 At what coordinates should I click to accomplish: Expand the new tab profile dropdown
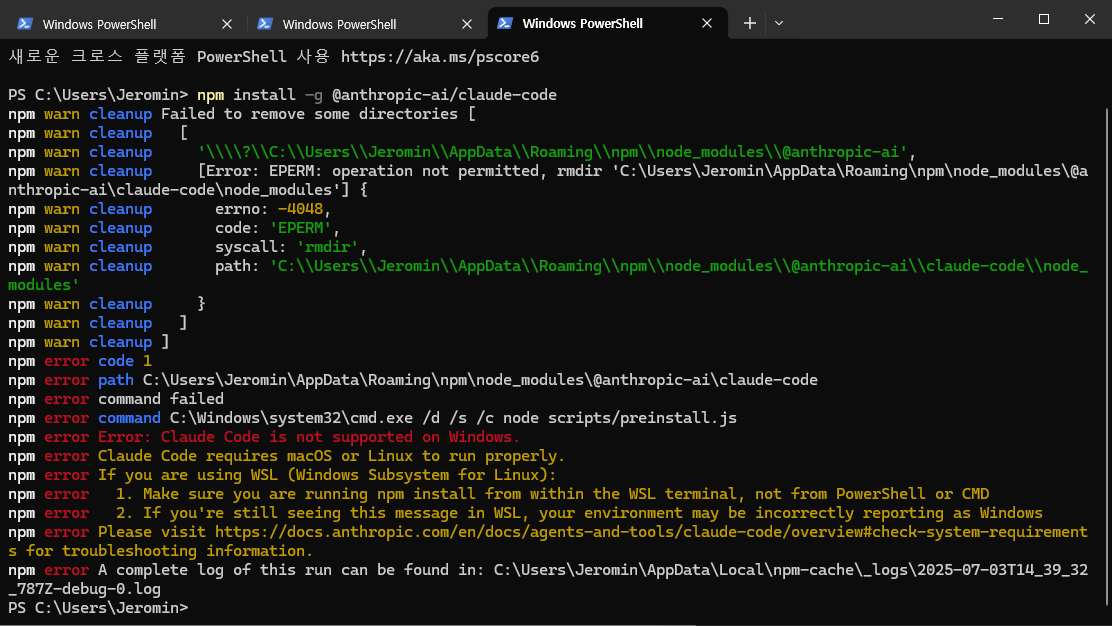tap(779, 23)
